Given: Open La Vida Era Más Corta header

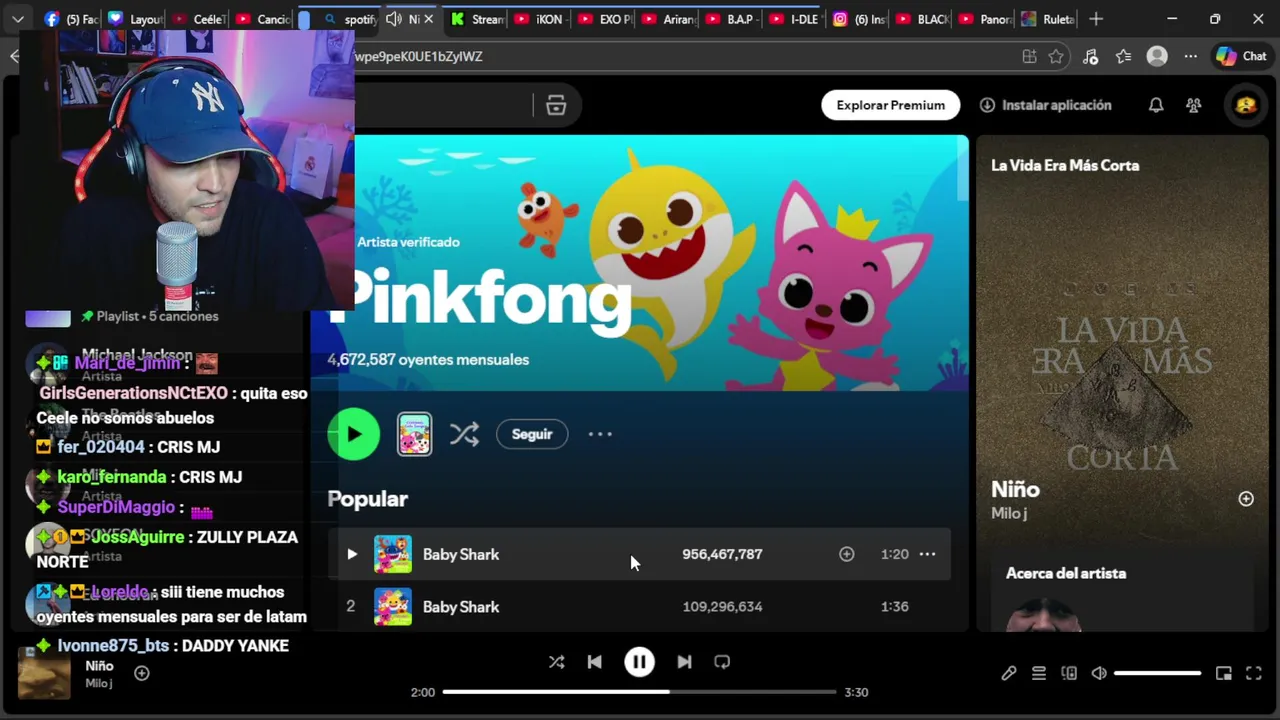Looking at the screenshot, I should (1065, 165).
